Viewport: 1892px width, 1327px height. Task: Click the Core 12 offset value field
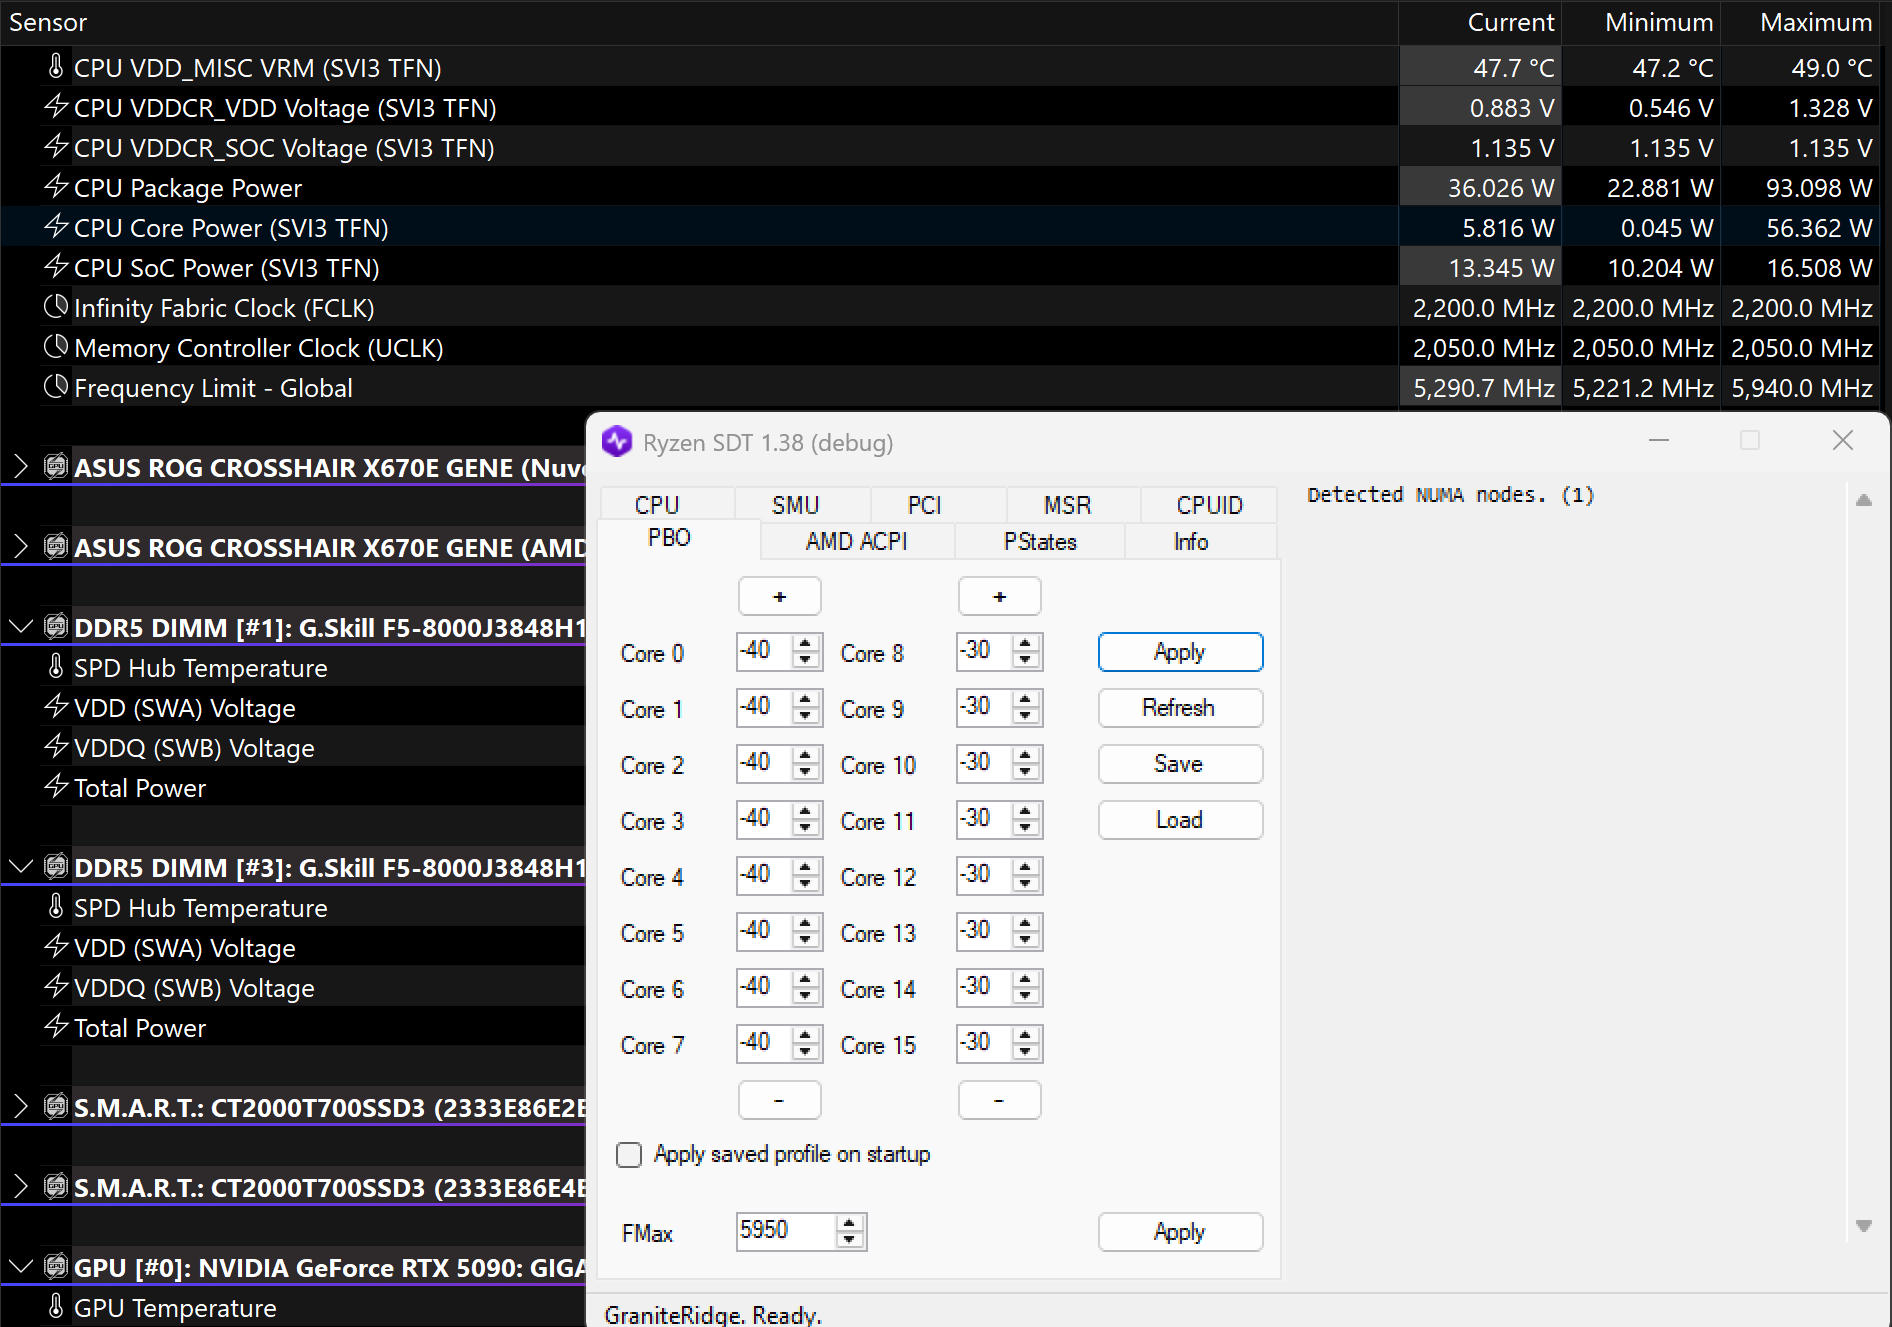(x=985, y=876)
